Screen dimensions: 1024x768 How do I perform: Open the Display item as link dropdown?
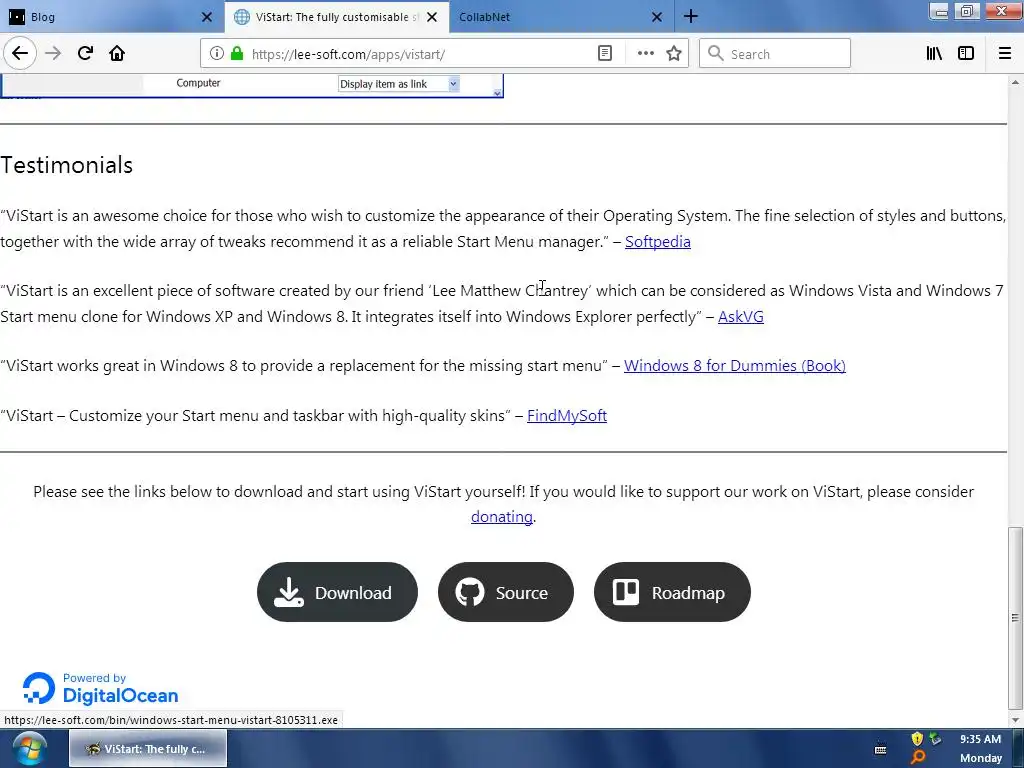(399, 84)
